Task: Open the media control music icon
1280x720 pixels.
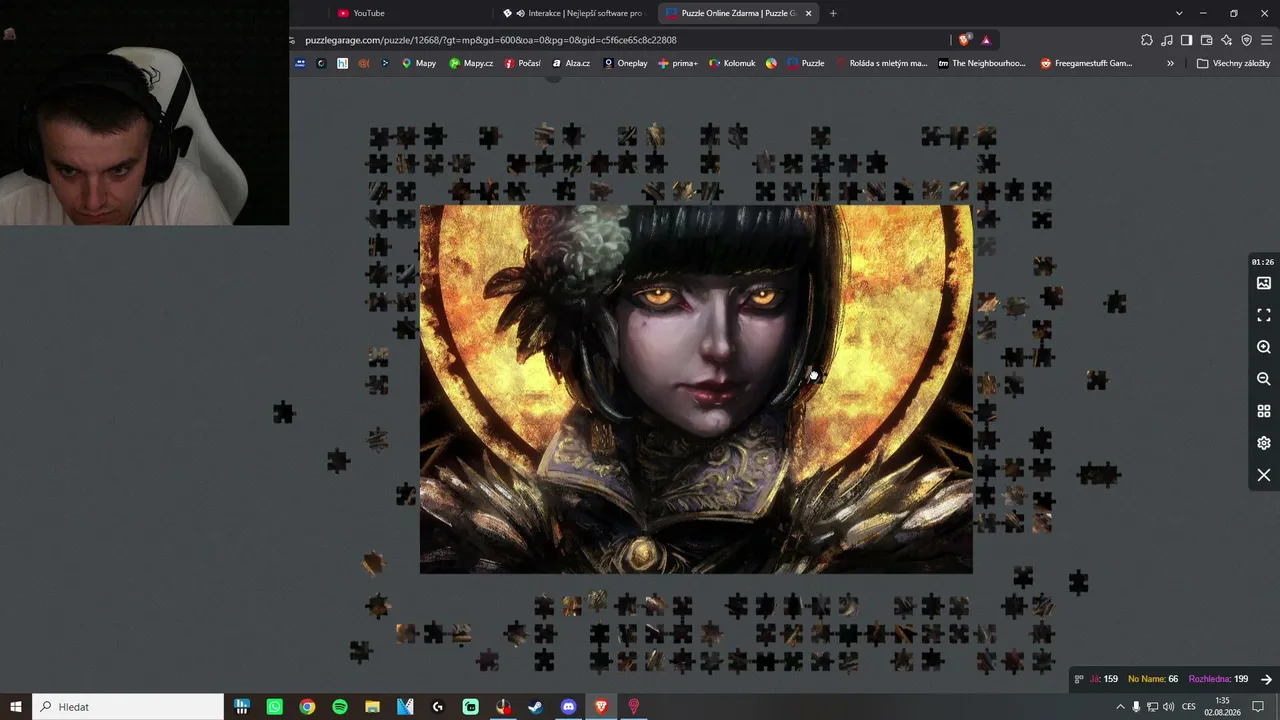Action: pyautogui.click(x=1167, y=40)
